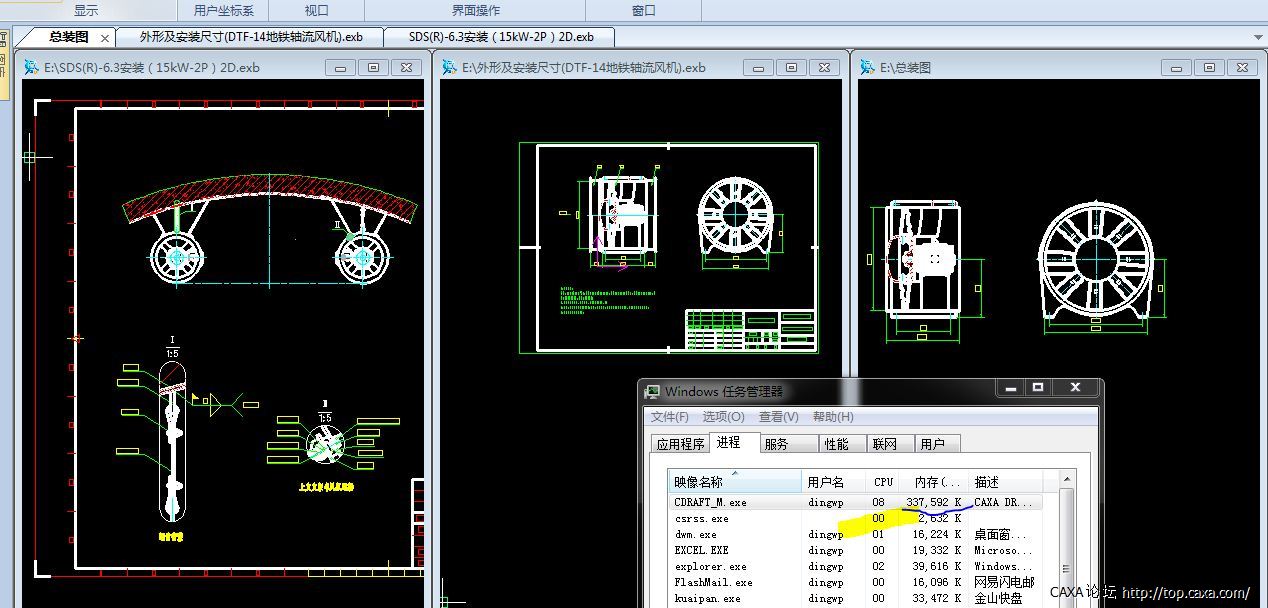Switch to SDS(R)-6.3安装 2D.exb tab

[500, 37]
